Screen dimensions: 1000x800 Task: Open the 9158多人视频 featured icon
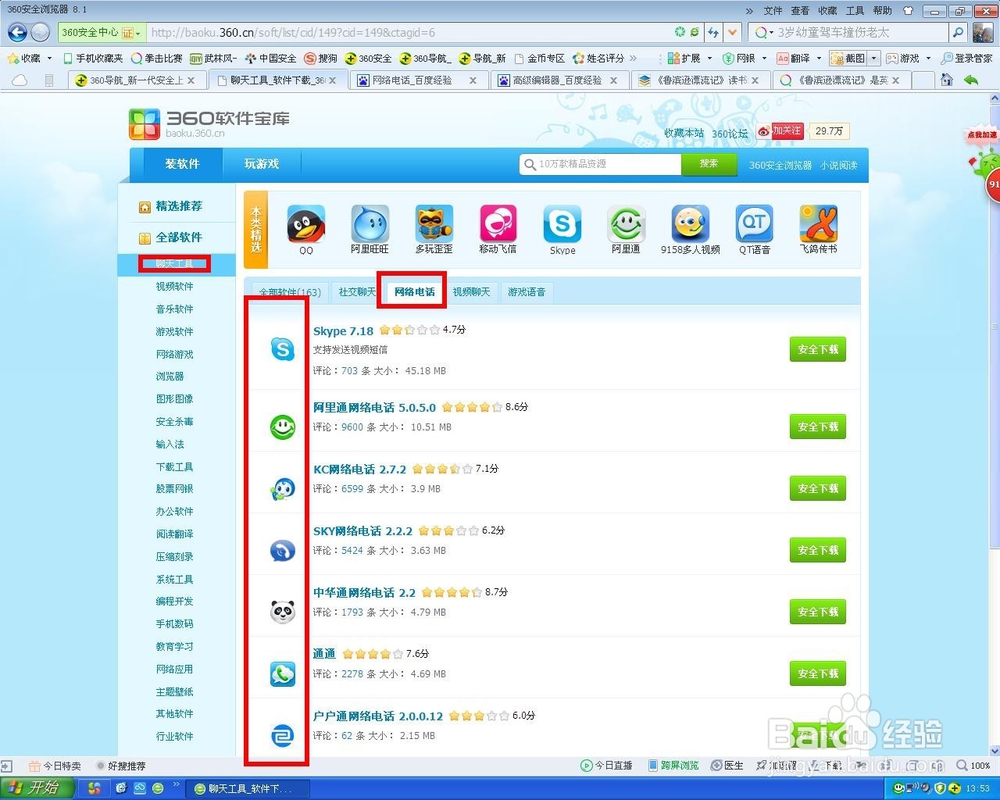pyautogui.click(x=690, y=224)
